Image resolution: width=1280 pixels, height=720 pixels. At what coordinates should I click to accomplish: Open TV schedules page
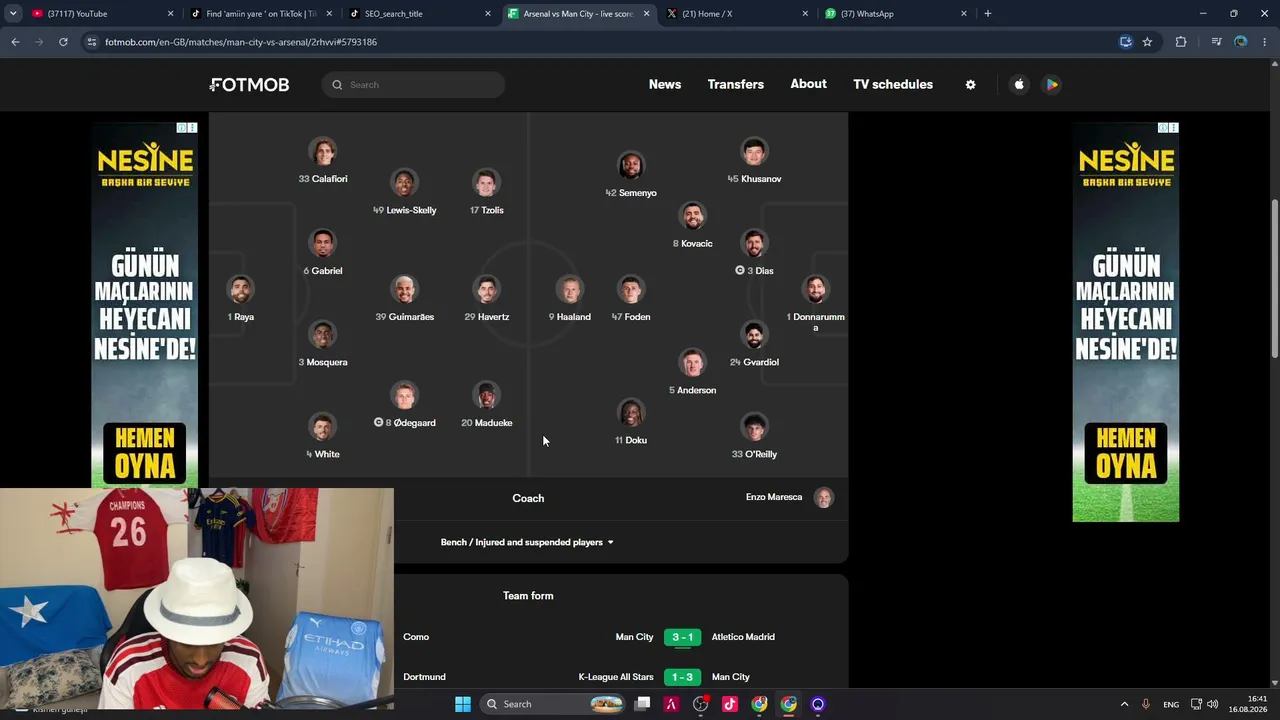pyautogui.click(x=893, y=85)
